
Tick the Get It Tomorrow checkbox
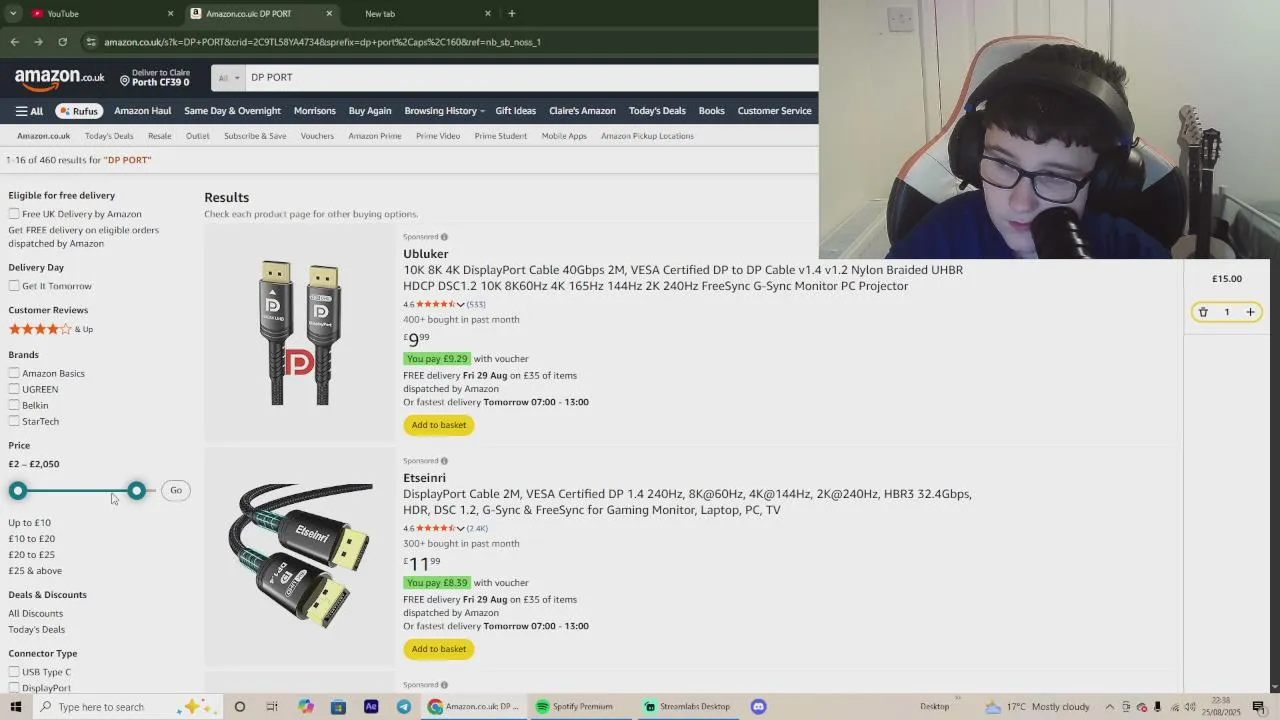tap(14, 286)
